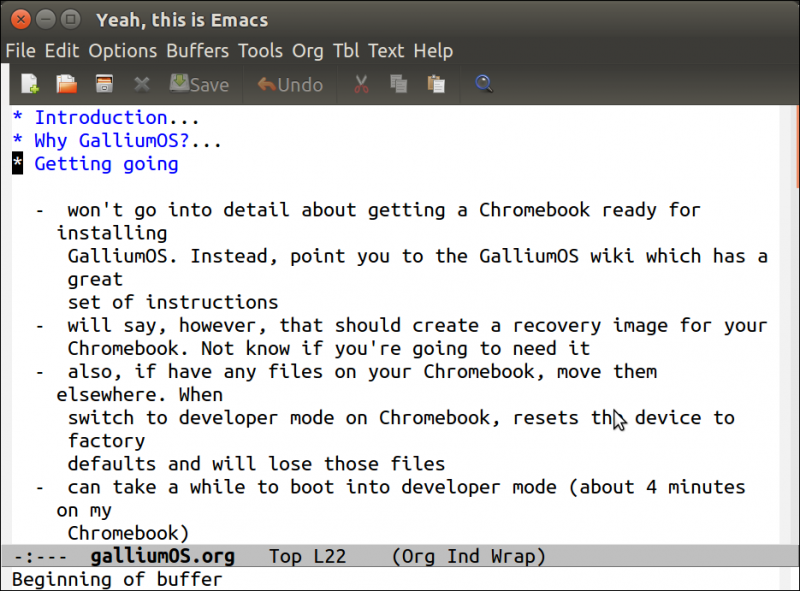The height and width of the screenshot is (591, 800).
Task: Open the Tbl menu
Action: 345,51
